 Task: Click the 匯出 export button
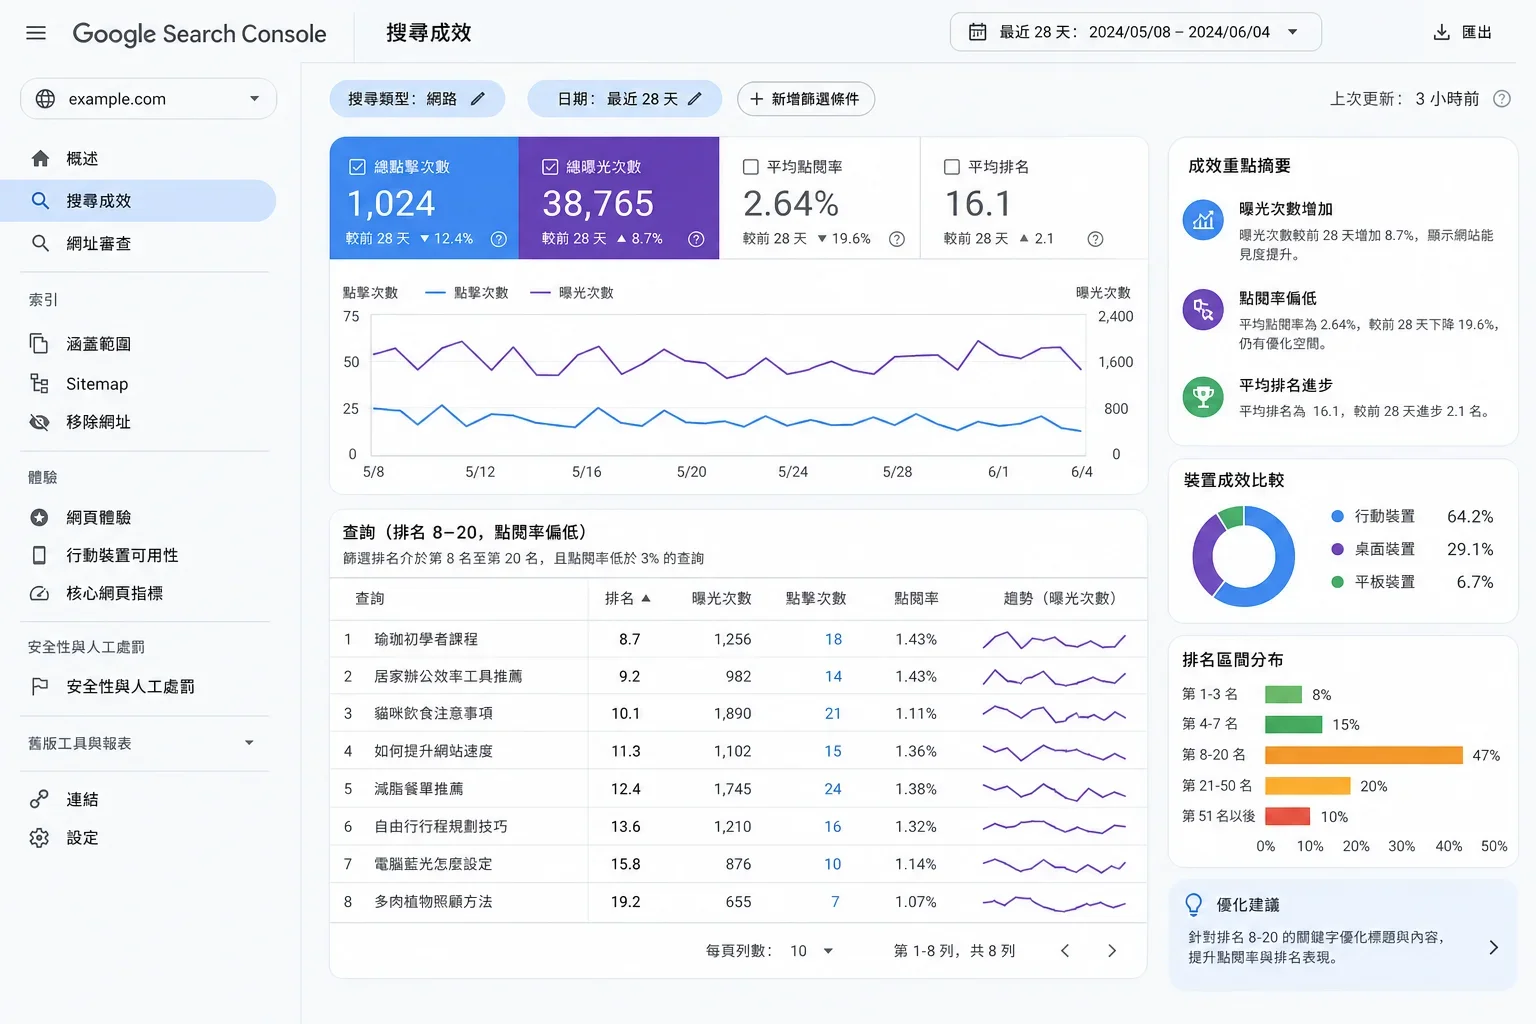(1462, 32)
